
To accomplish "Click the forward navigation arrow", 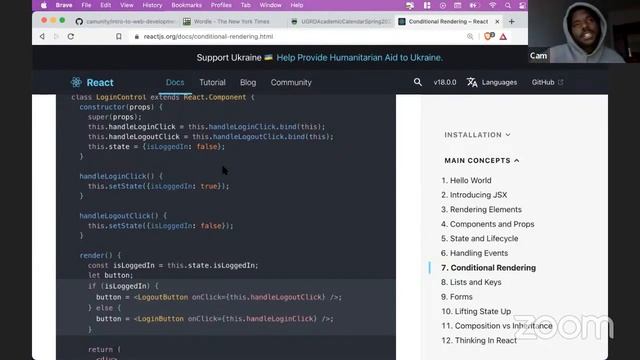I will [x=56, y=36].
